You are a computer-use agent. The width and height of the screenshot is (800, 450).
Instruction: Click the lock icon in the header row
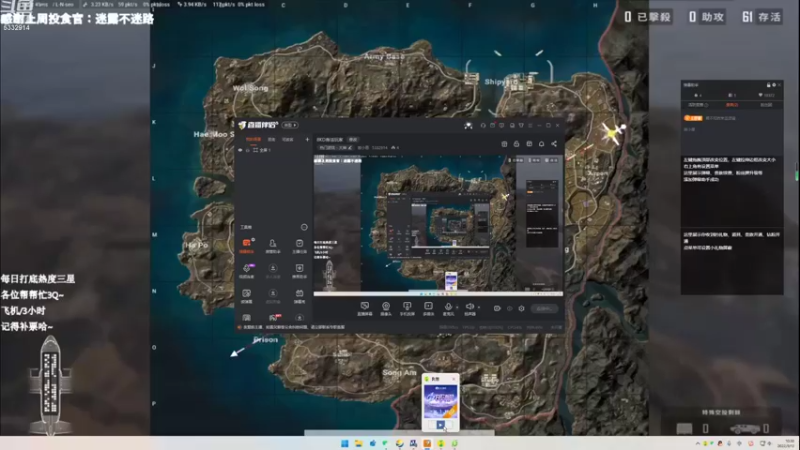coord(516,144)
